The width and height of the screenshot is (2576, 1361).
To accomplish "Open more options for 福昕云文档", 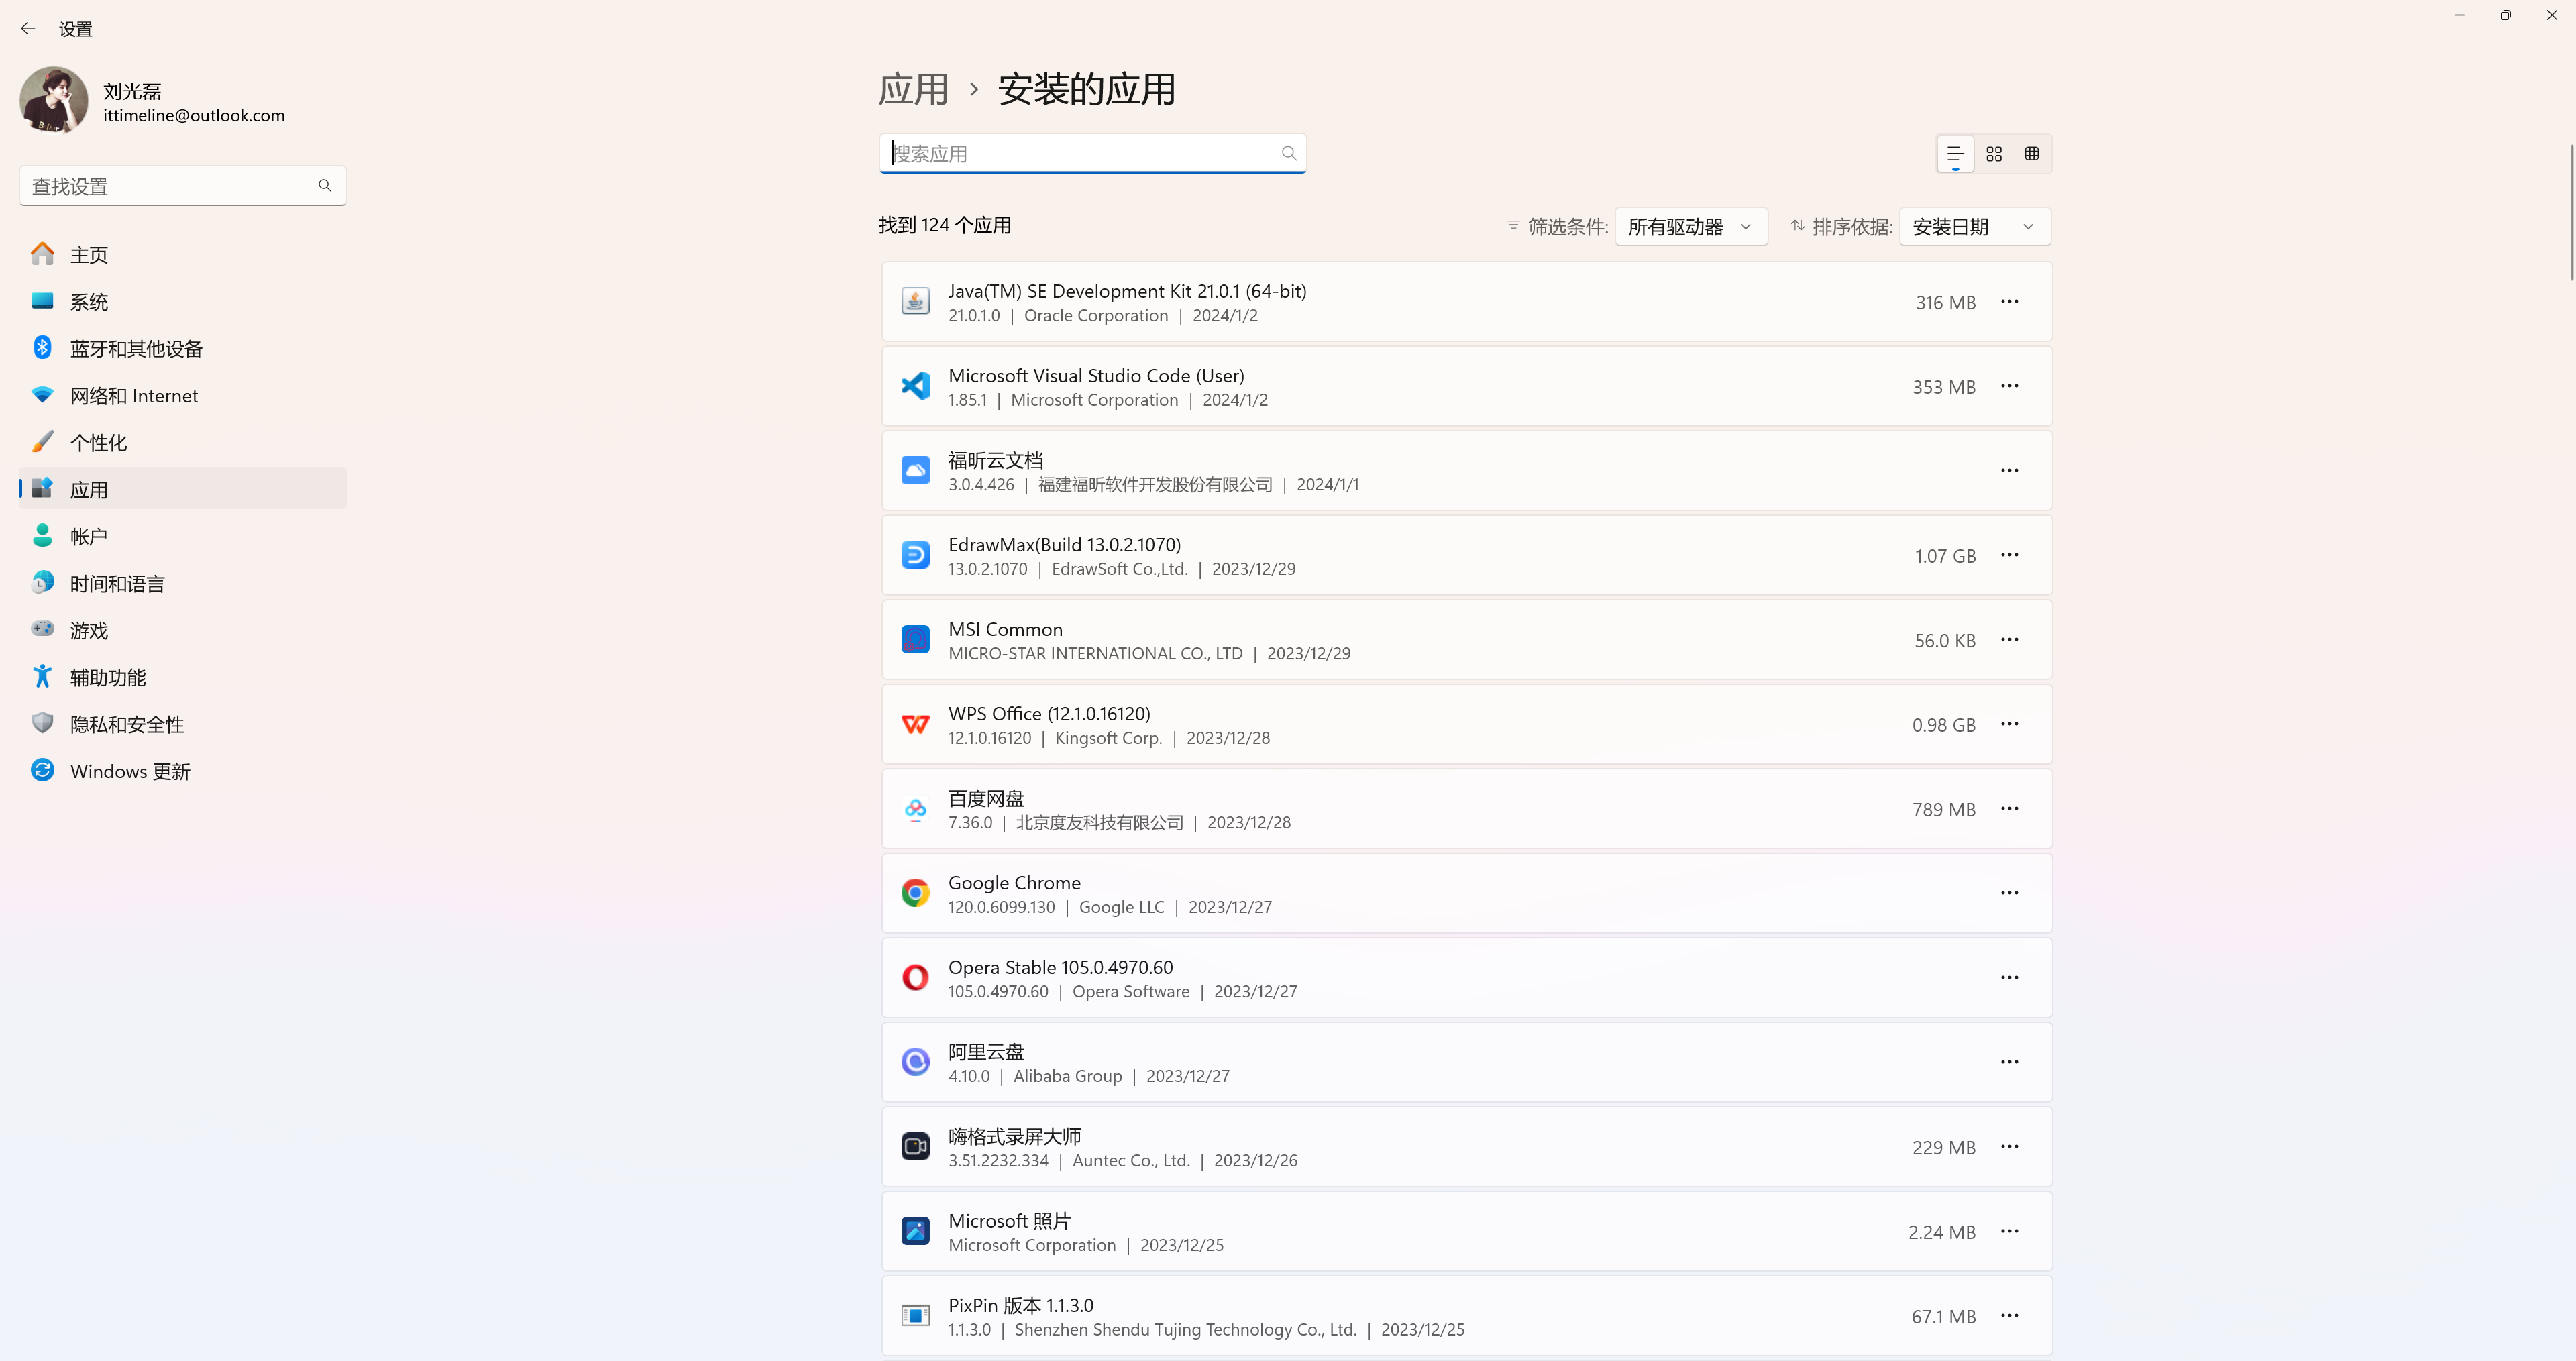I will (2009, 470).
